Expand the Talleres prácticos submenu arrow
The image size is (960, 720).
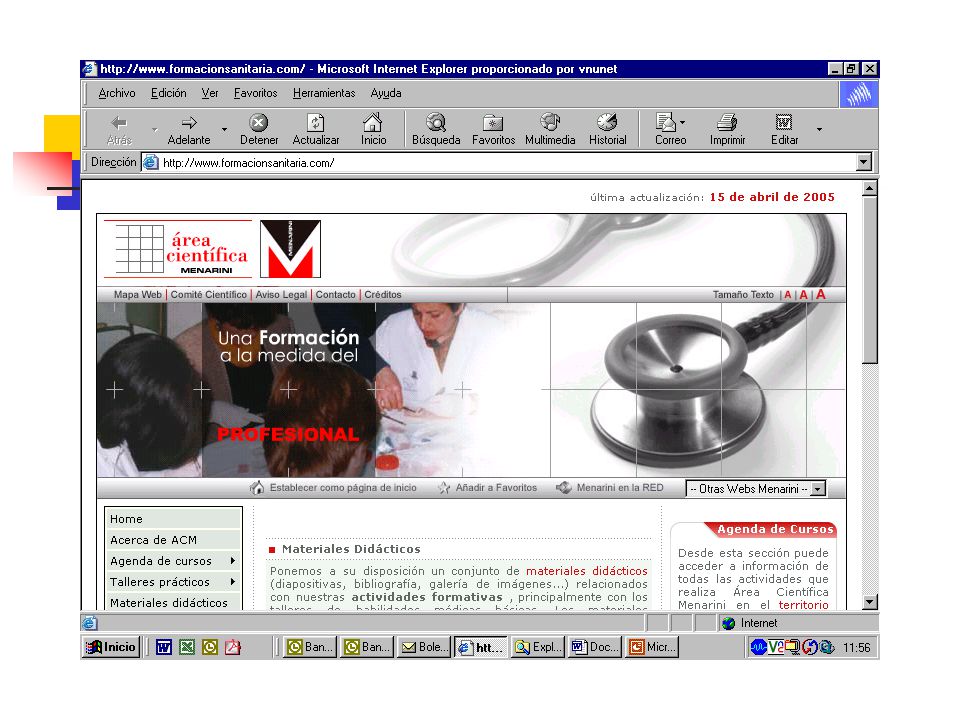233,582
